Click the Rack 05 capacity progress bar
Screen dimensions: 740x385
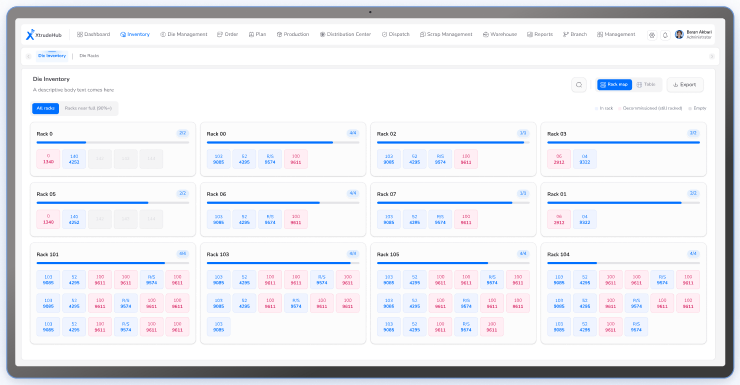click(x=113, y=203)
